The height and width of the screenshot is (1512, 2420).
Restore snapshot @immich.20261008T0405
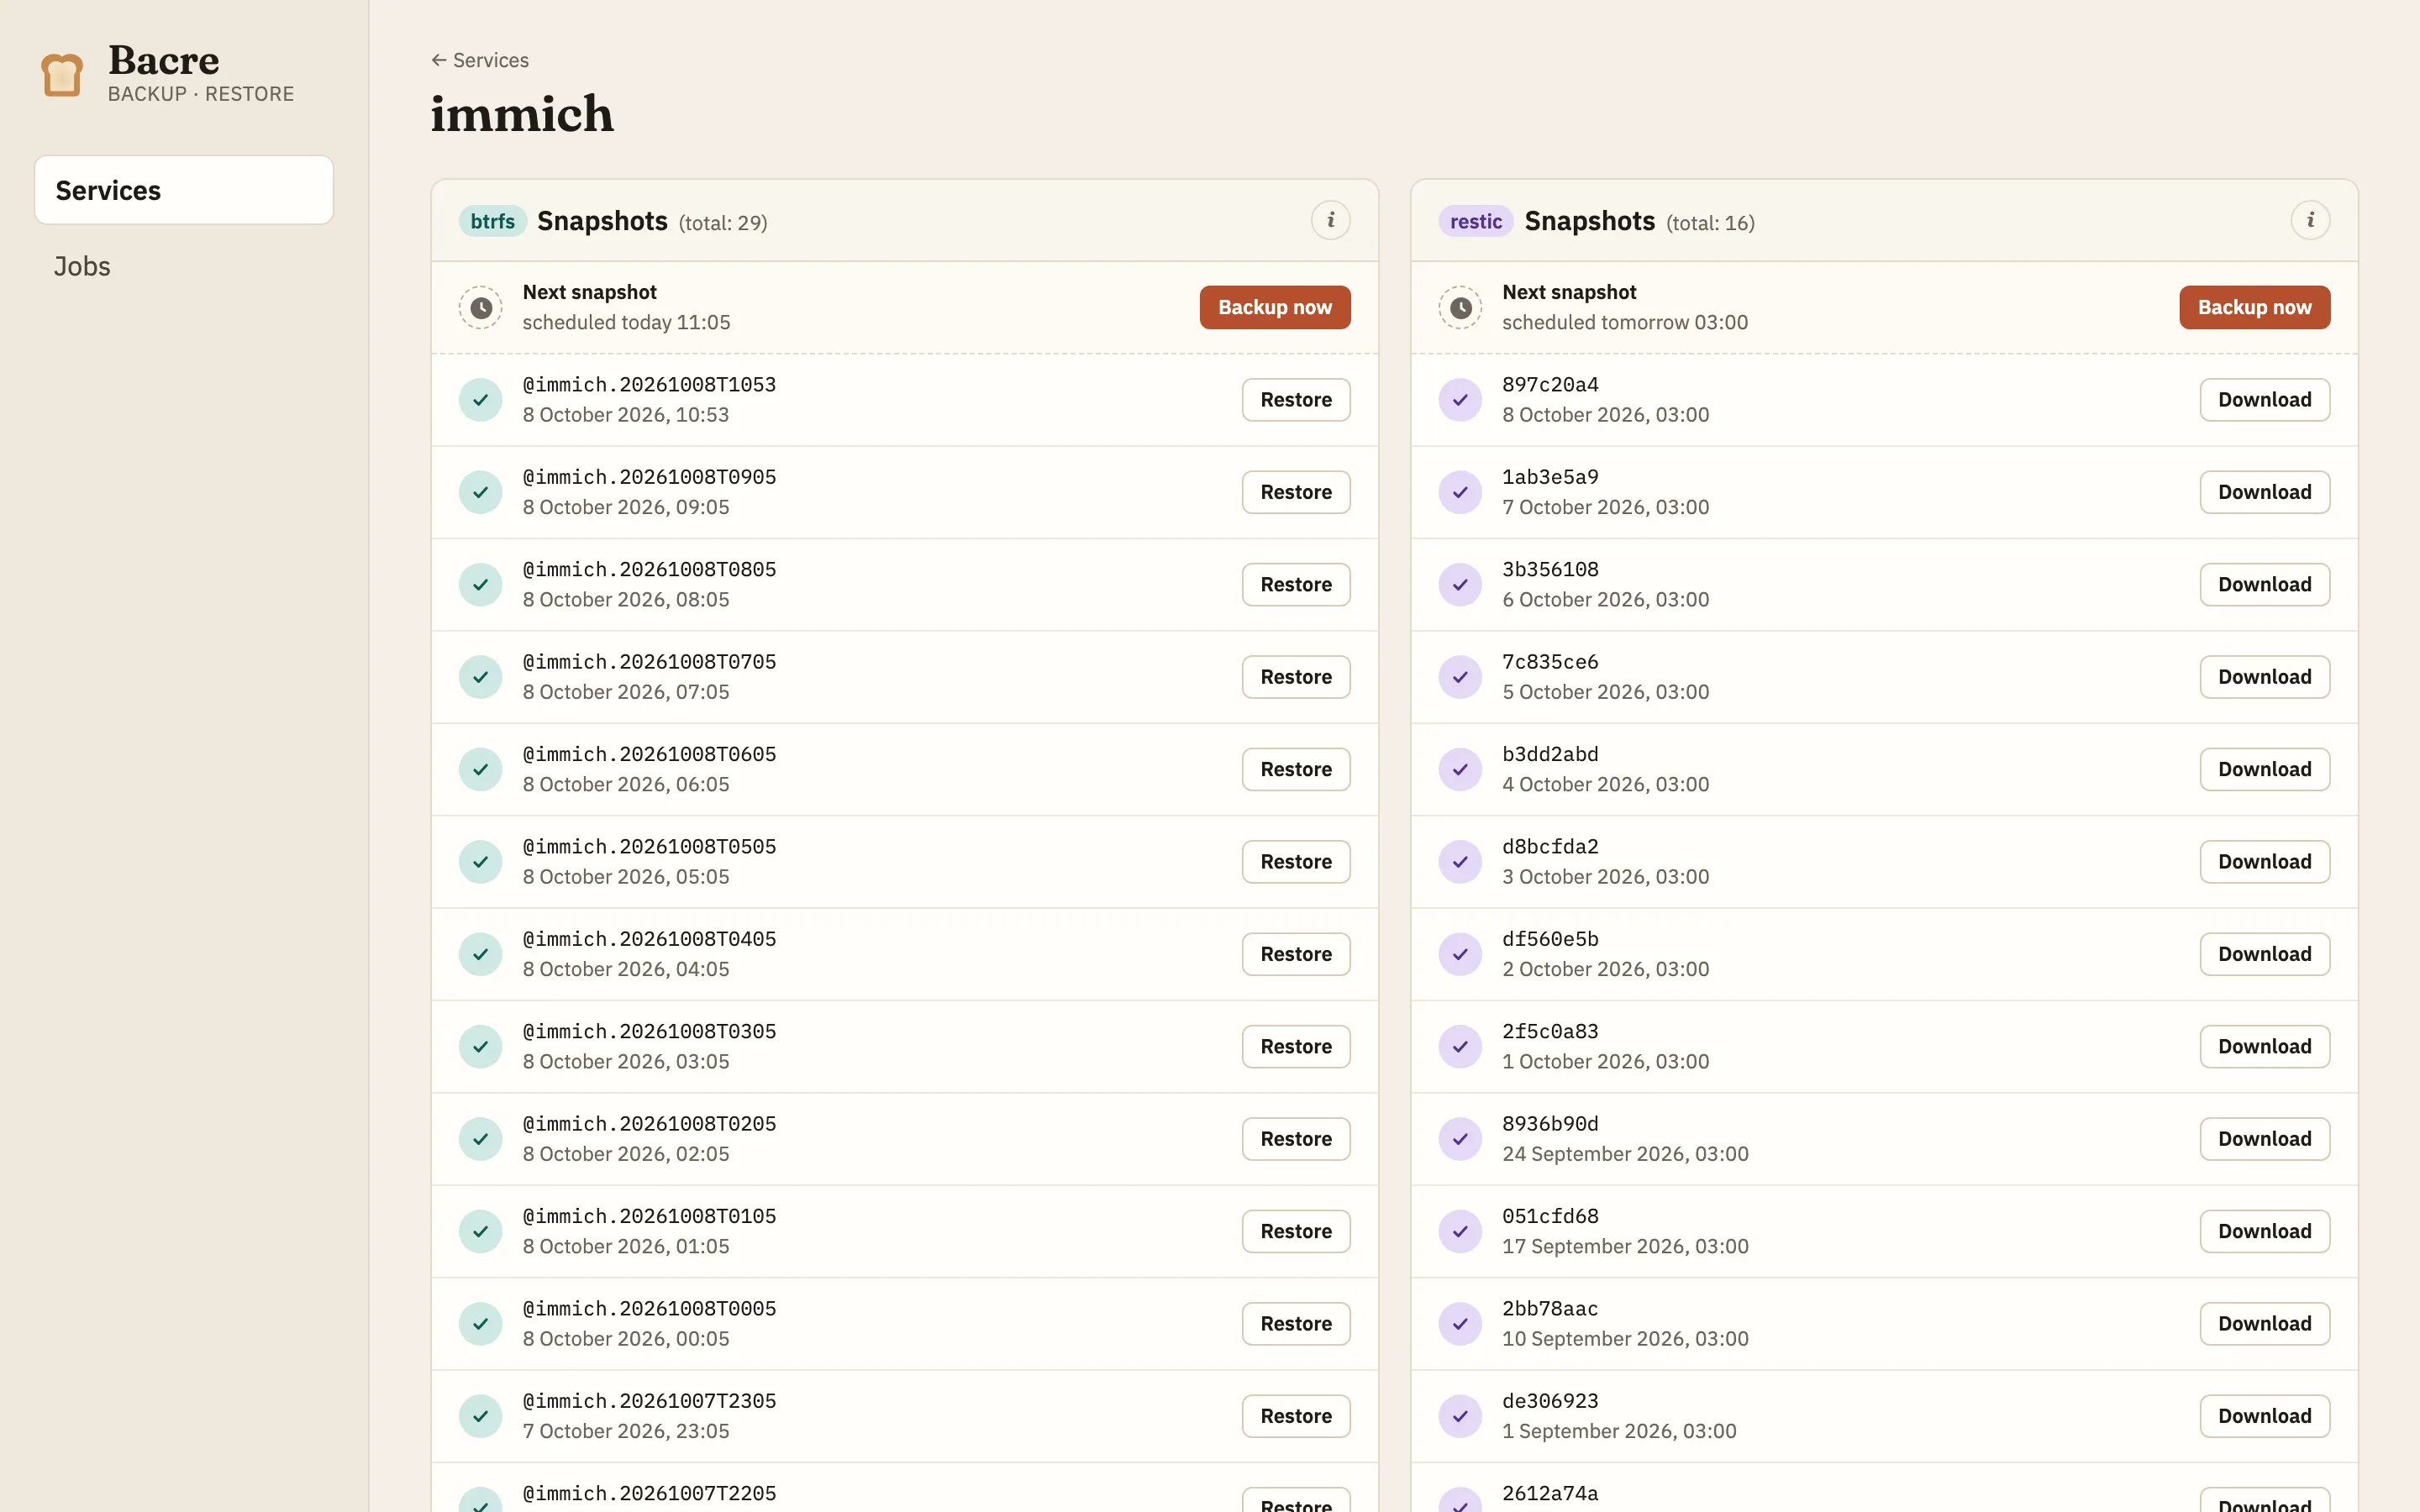[x=1296, y=954]
